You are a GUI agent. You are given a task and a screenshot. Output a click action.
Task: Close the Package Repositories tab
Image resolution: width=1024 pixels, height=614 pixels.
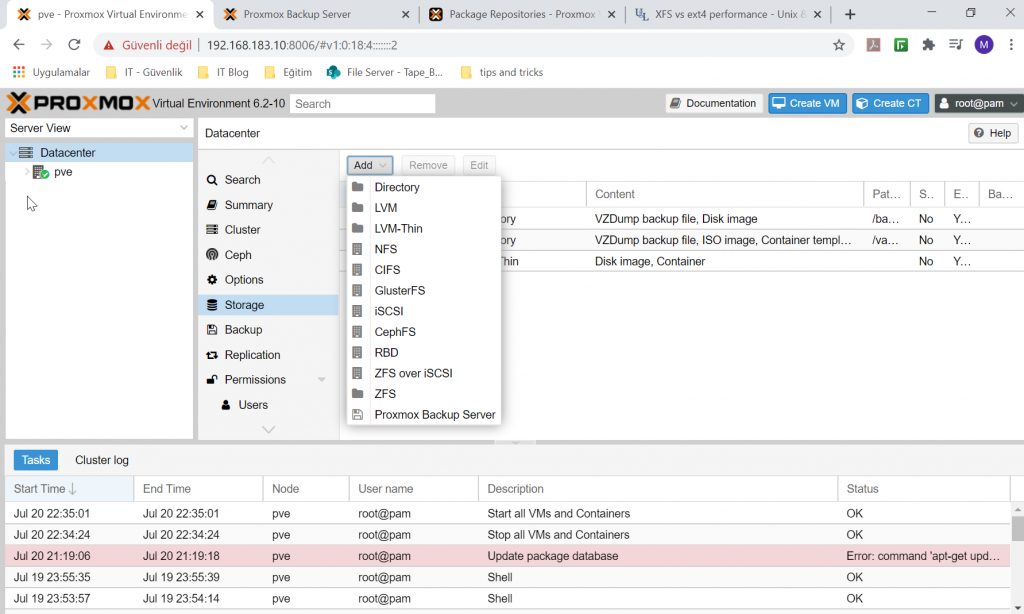[x=611, y=14]
